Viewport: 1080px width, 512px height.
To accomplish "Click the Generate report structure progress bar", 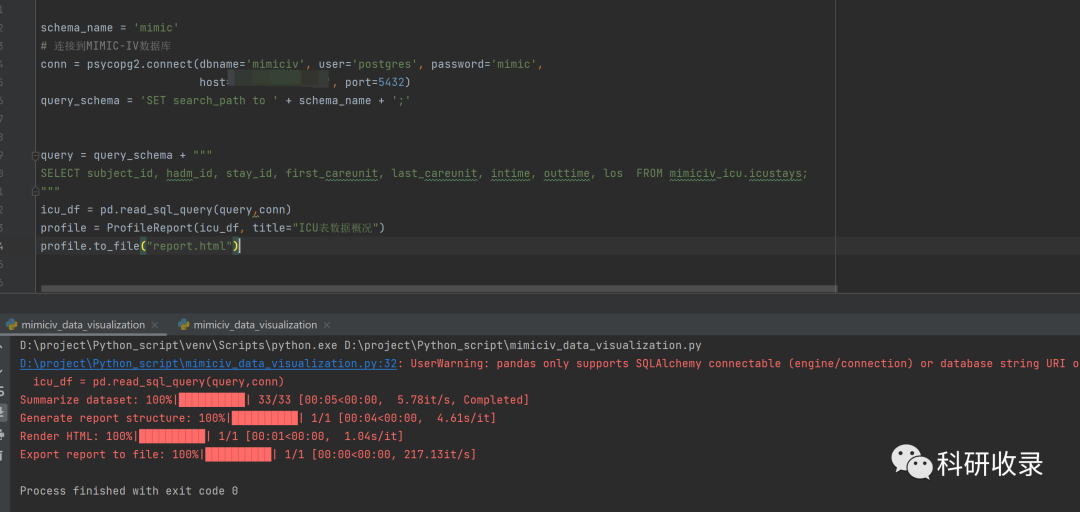I will tap(264, 418).
